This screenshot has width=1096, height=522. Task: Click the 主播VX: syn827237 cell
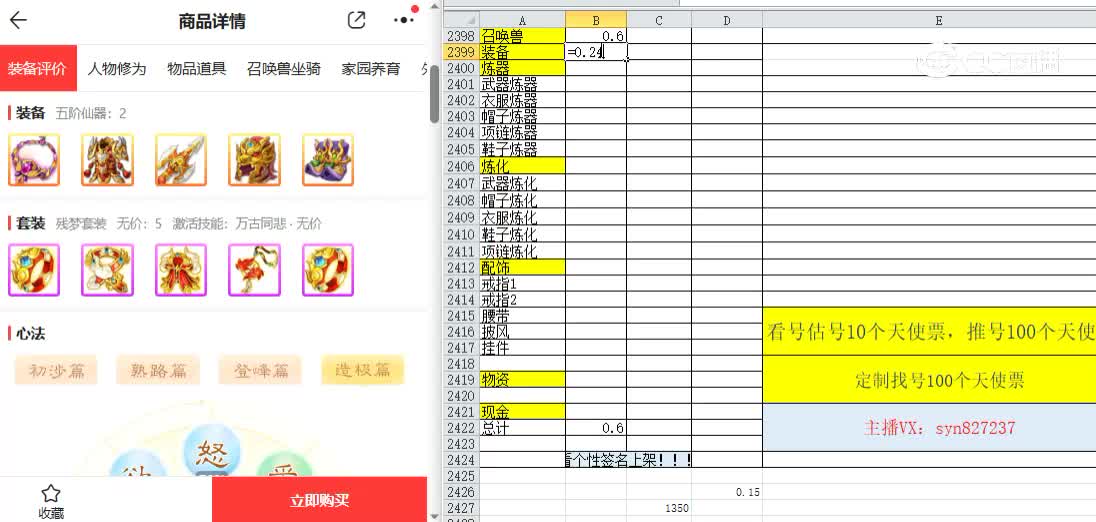click(930, 428)
